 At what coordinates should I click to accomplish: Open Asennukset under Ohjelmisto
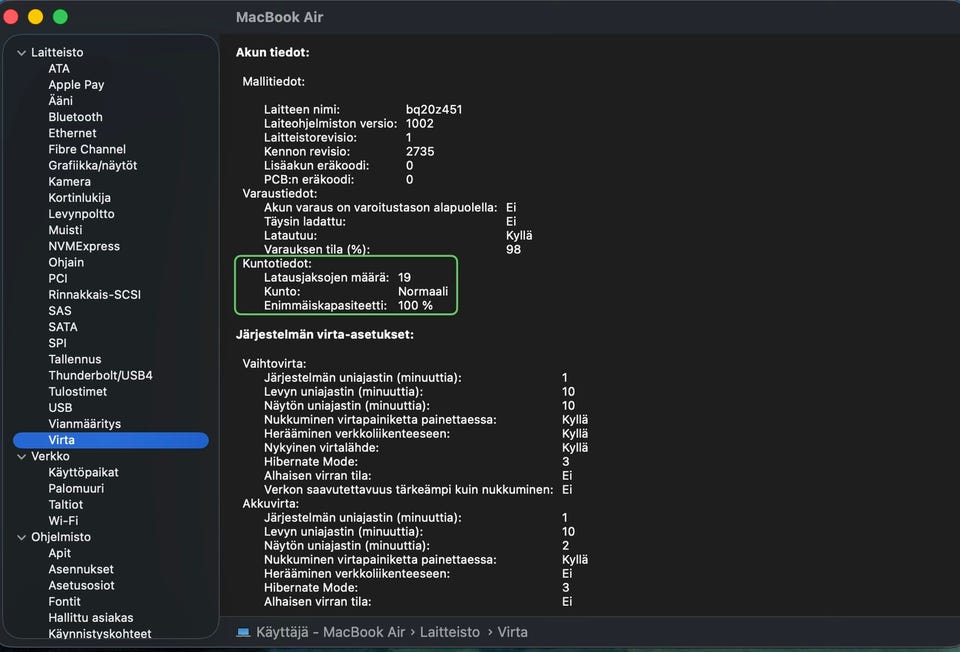tap(81, 570)
